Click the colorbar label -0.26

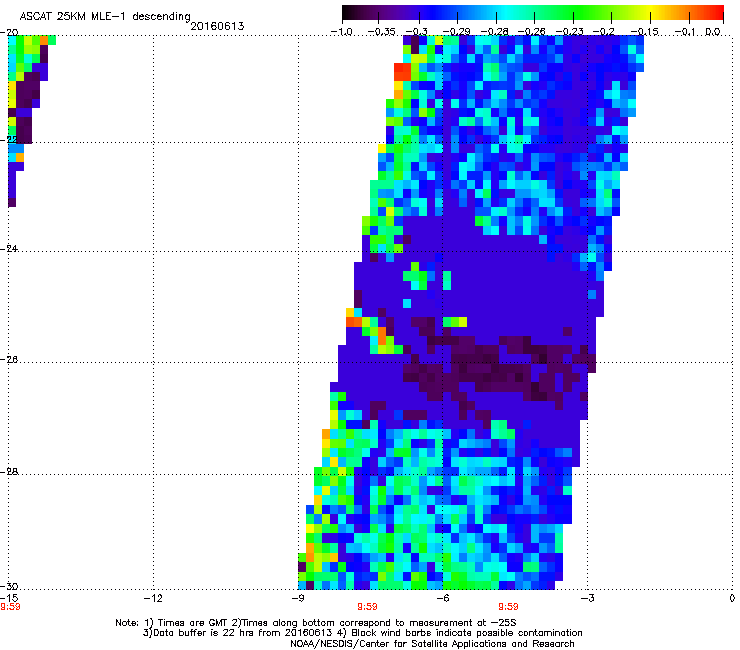coord(532,32)
